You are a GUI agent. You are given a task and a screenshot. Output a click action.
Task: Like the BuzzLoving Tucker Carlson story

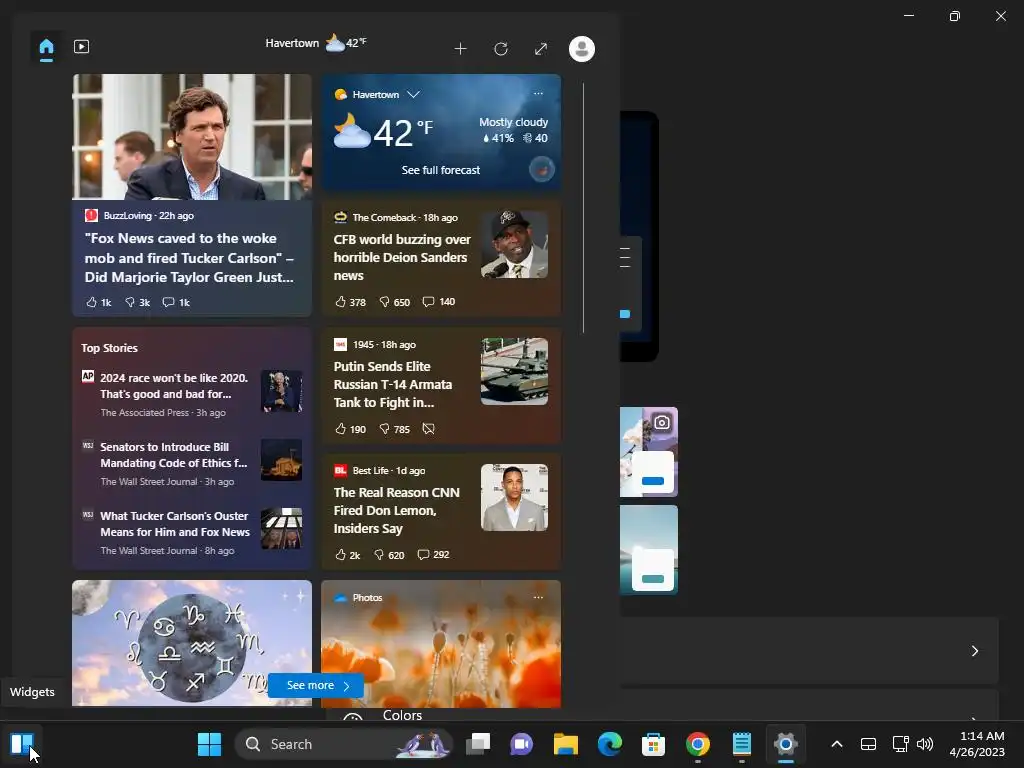[x=99, y=302]
